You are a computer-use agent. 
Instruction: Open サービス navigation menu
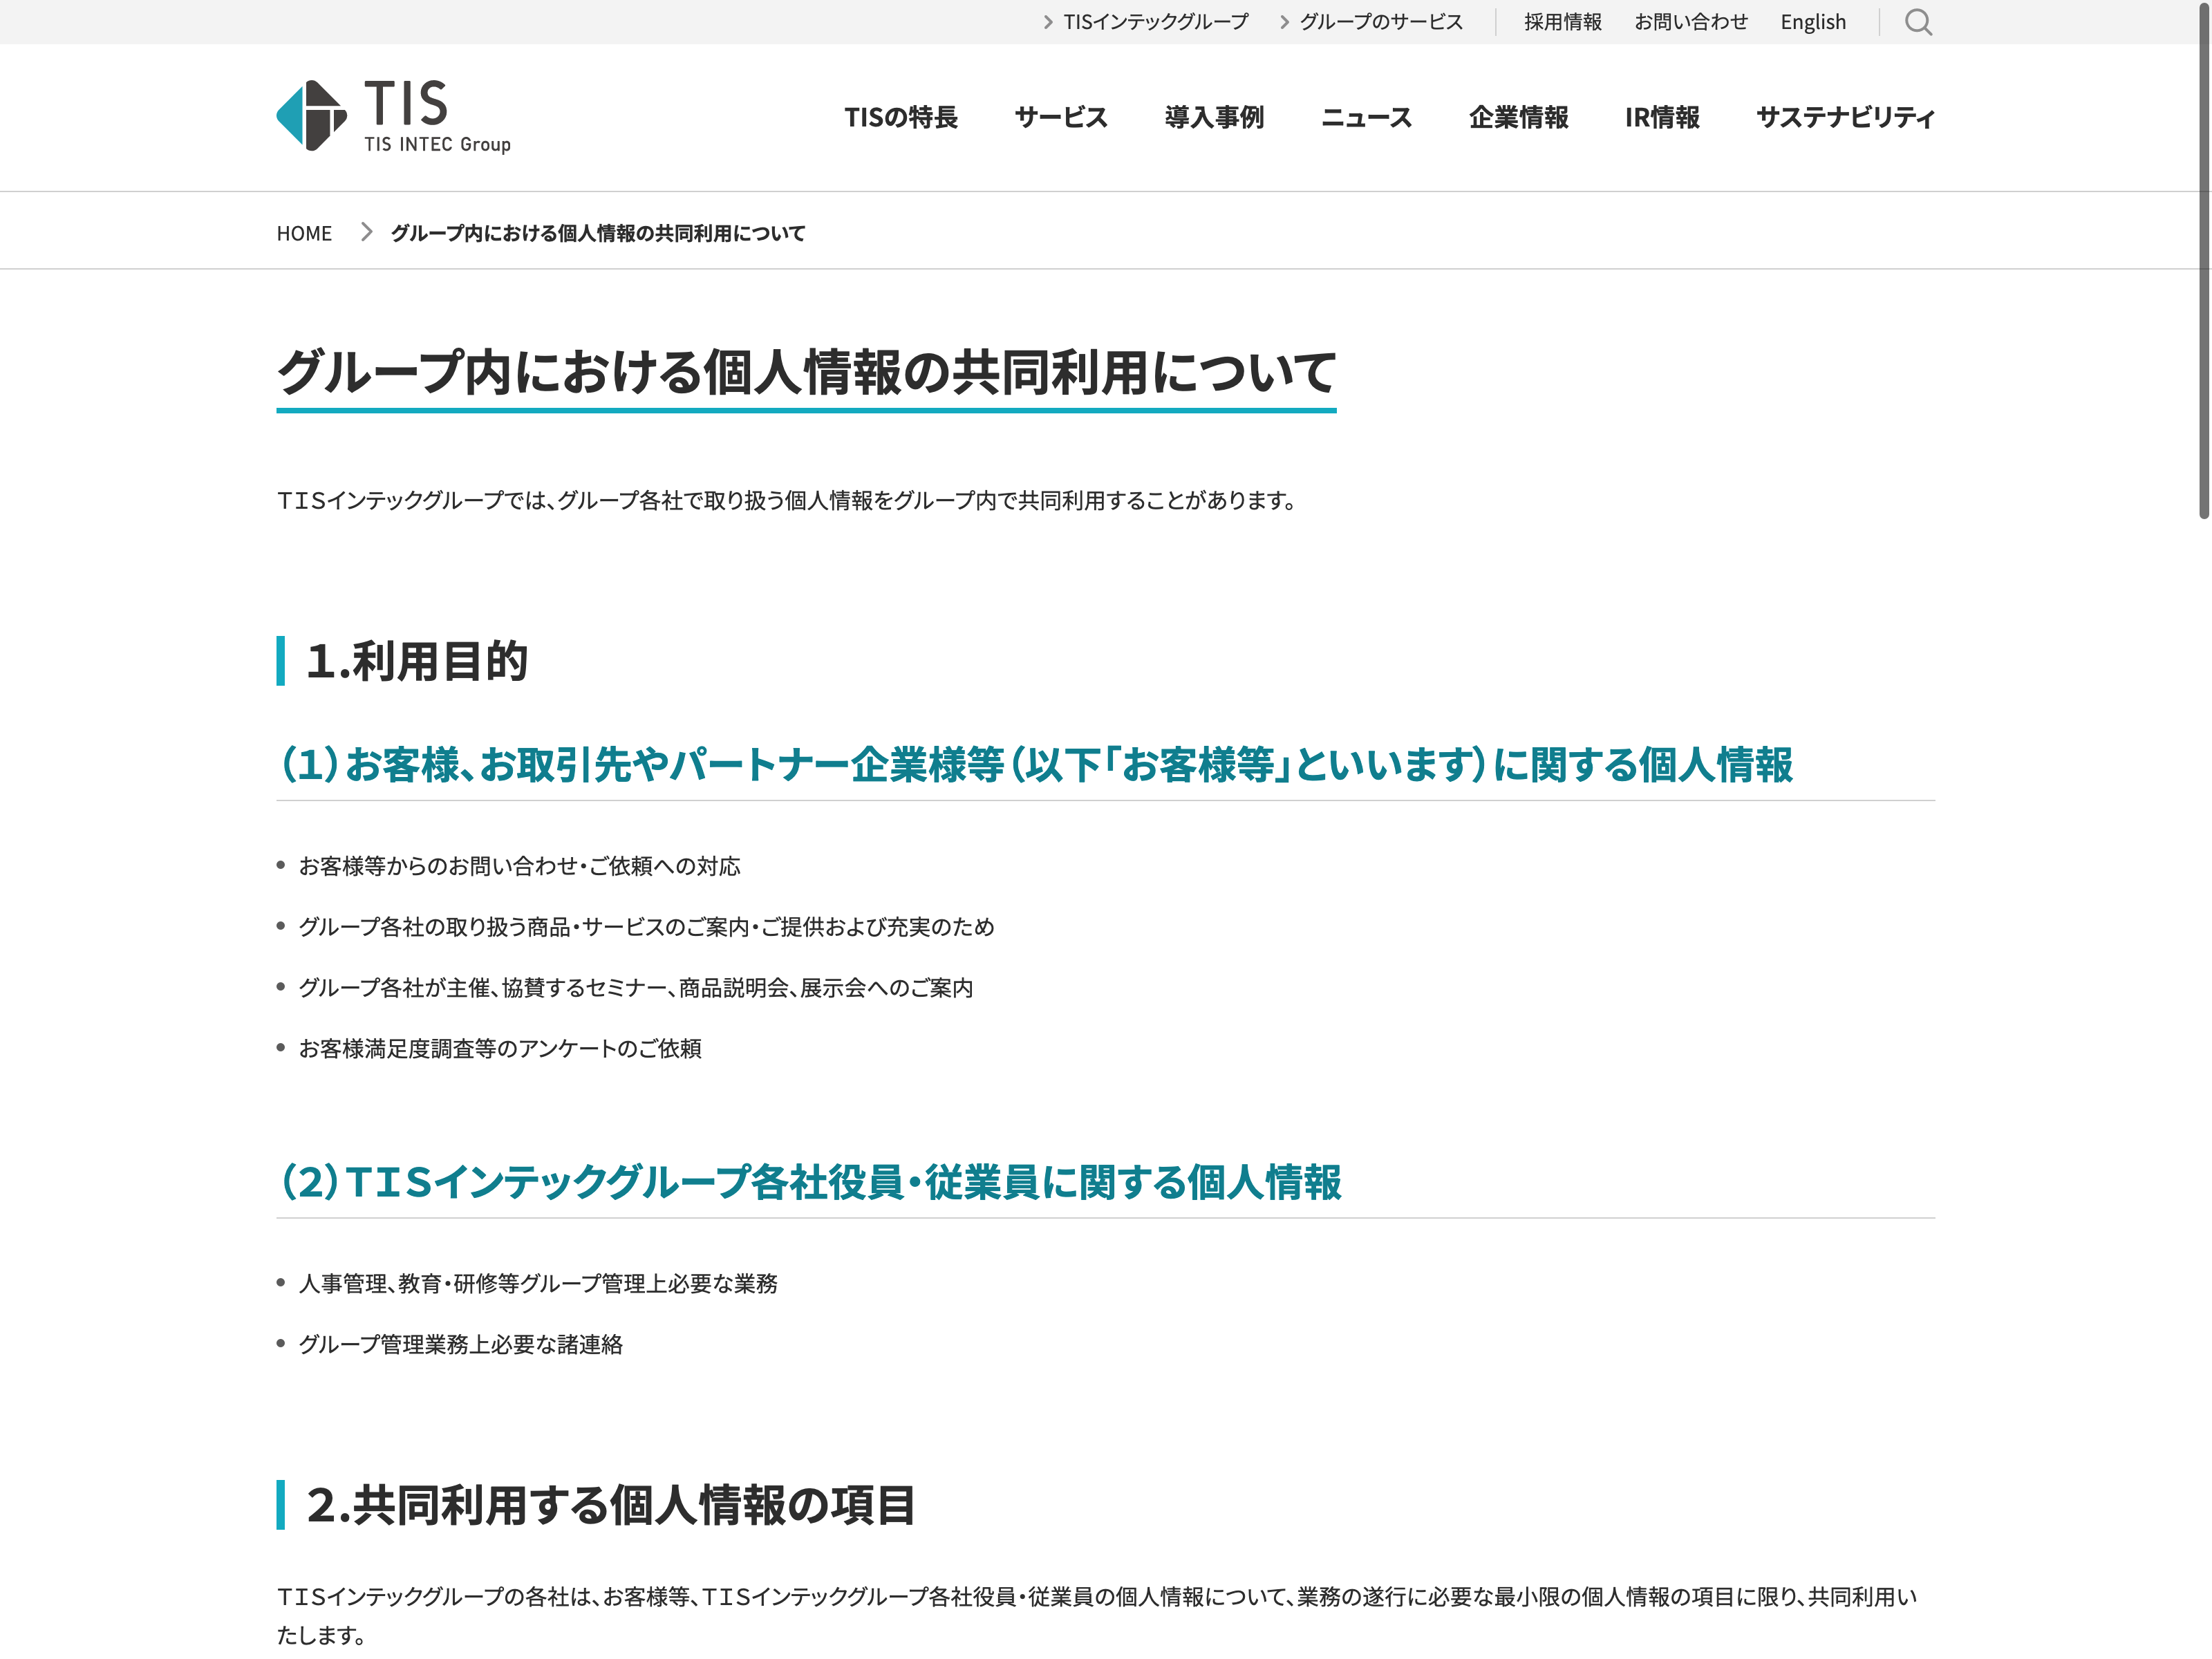pyautogui.click(x=1060, y=117)
